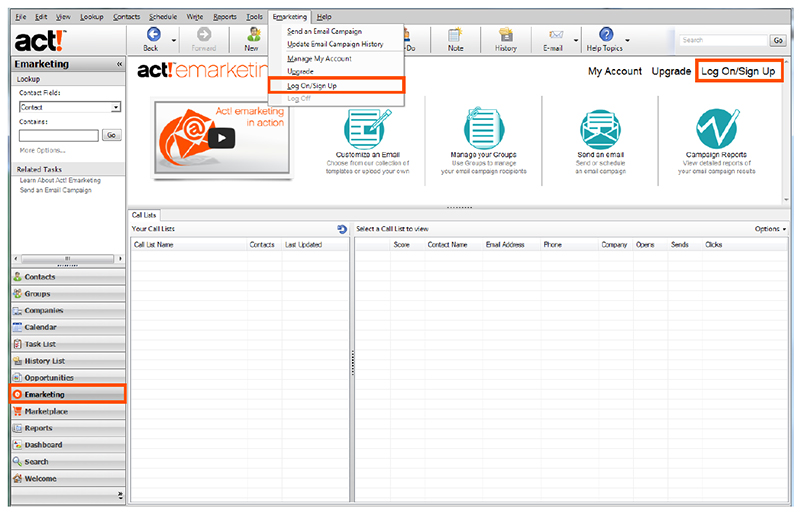This screenshot has height=513, width=800.
Task: Open the Reports menu
Action: (225, 17)
